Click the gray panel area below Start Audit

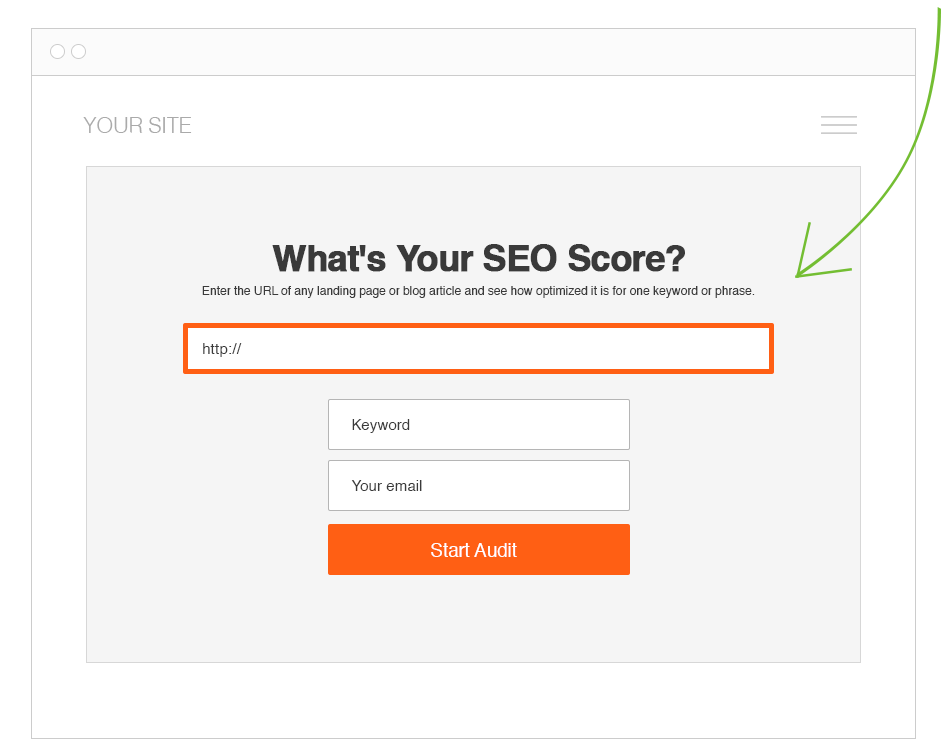pos(478,620)
